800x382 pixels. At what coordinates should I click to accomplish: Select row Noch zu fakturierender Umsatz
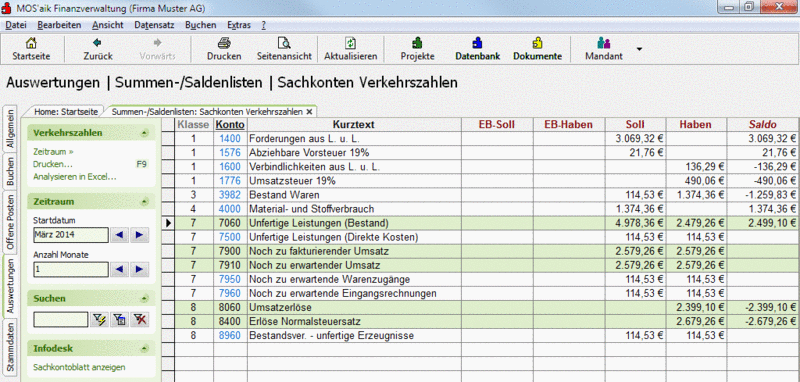coord(487,251)
